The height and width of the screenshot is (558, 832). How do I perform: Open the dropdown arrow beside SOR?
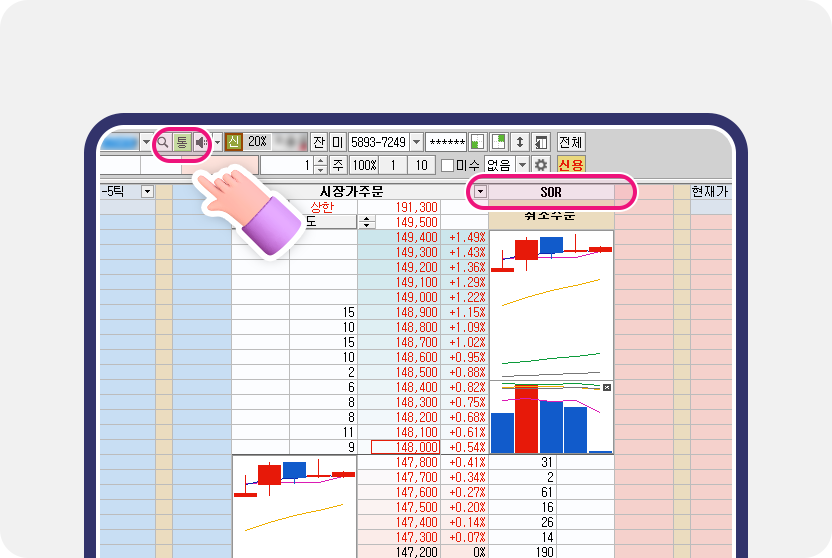[x=480, y=191]
